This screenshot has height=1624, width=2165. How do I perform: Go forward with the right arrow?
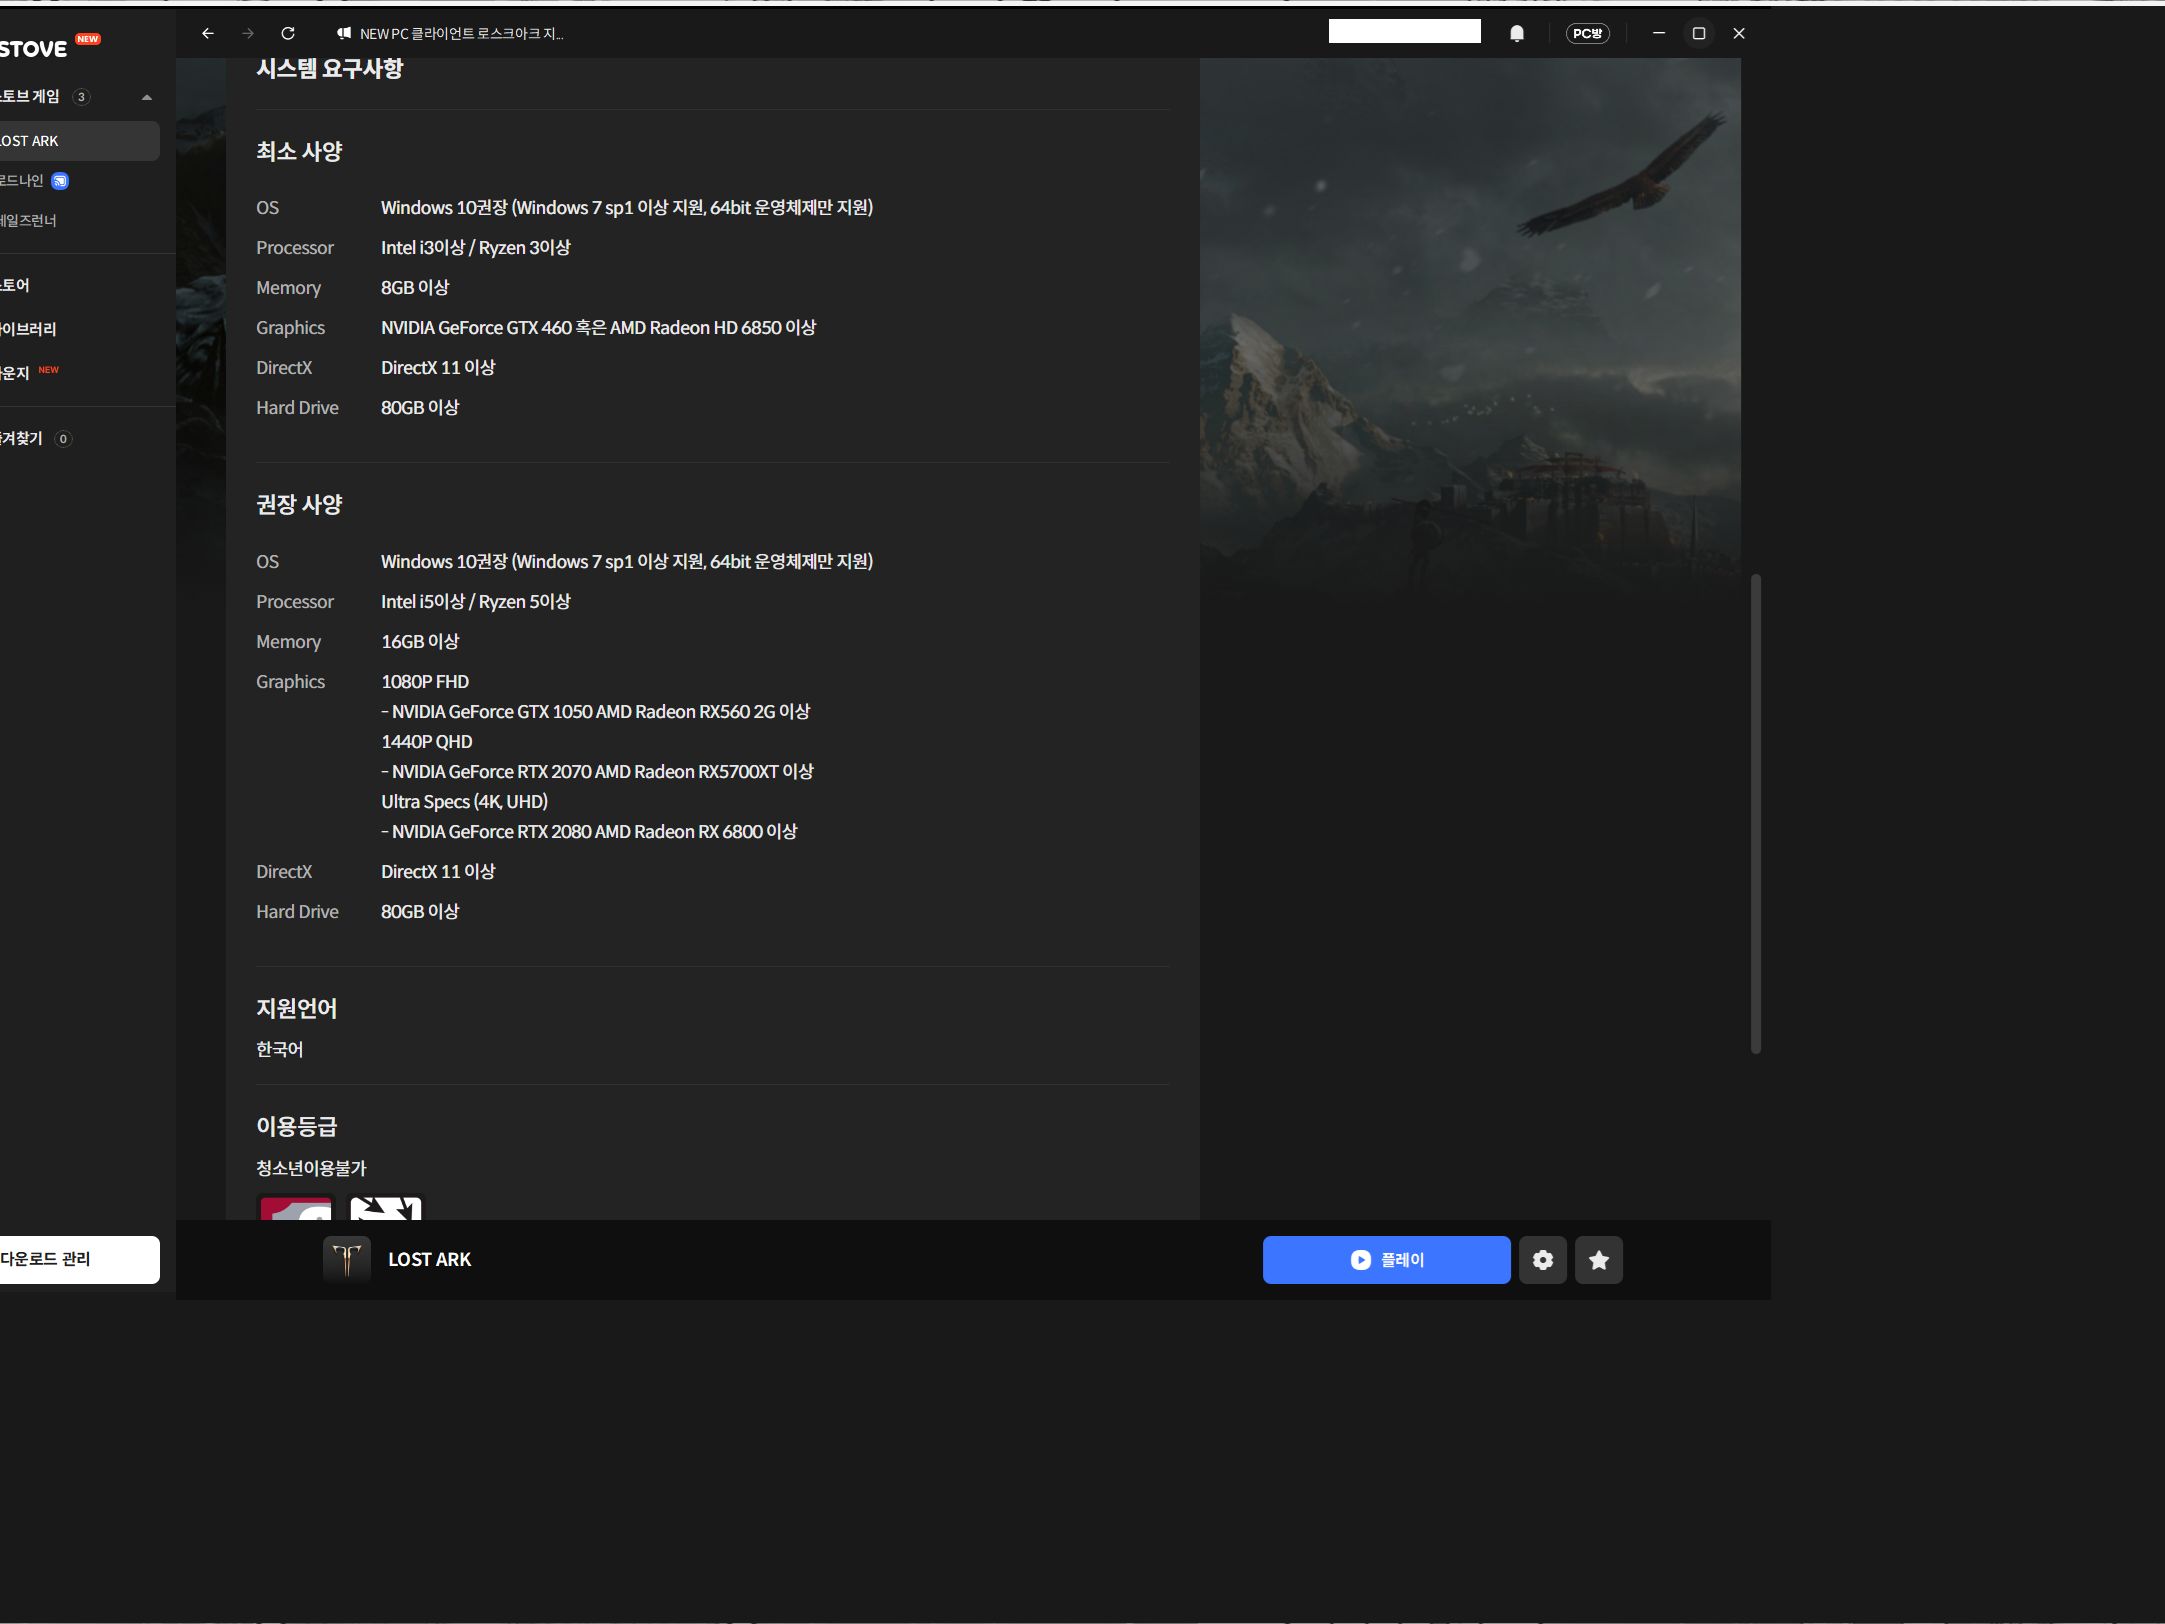coord(248,33)
